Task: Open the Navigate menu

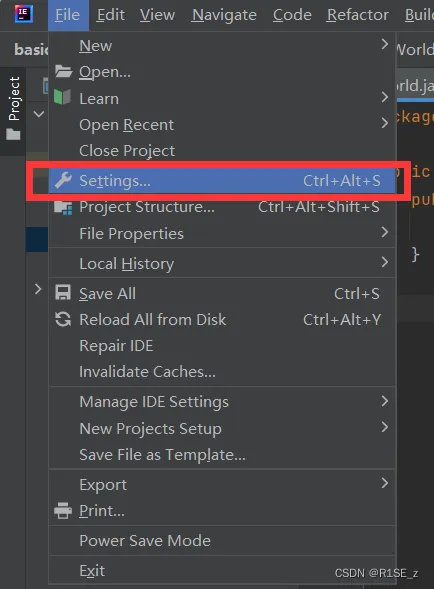Action: [224, 15]
